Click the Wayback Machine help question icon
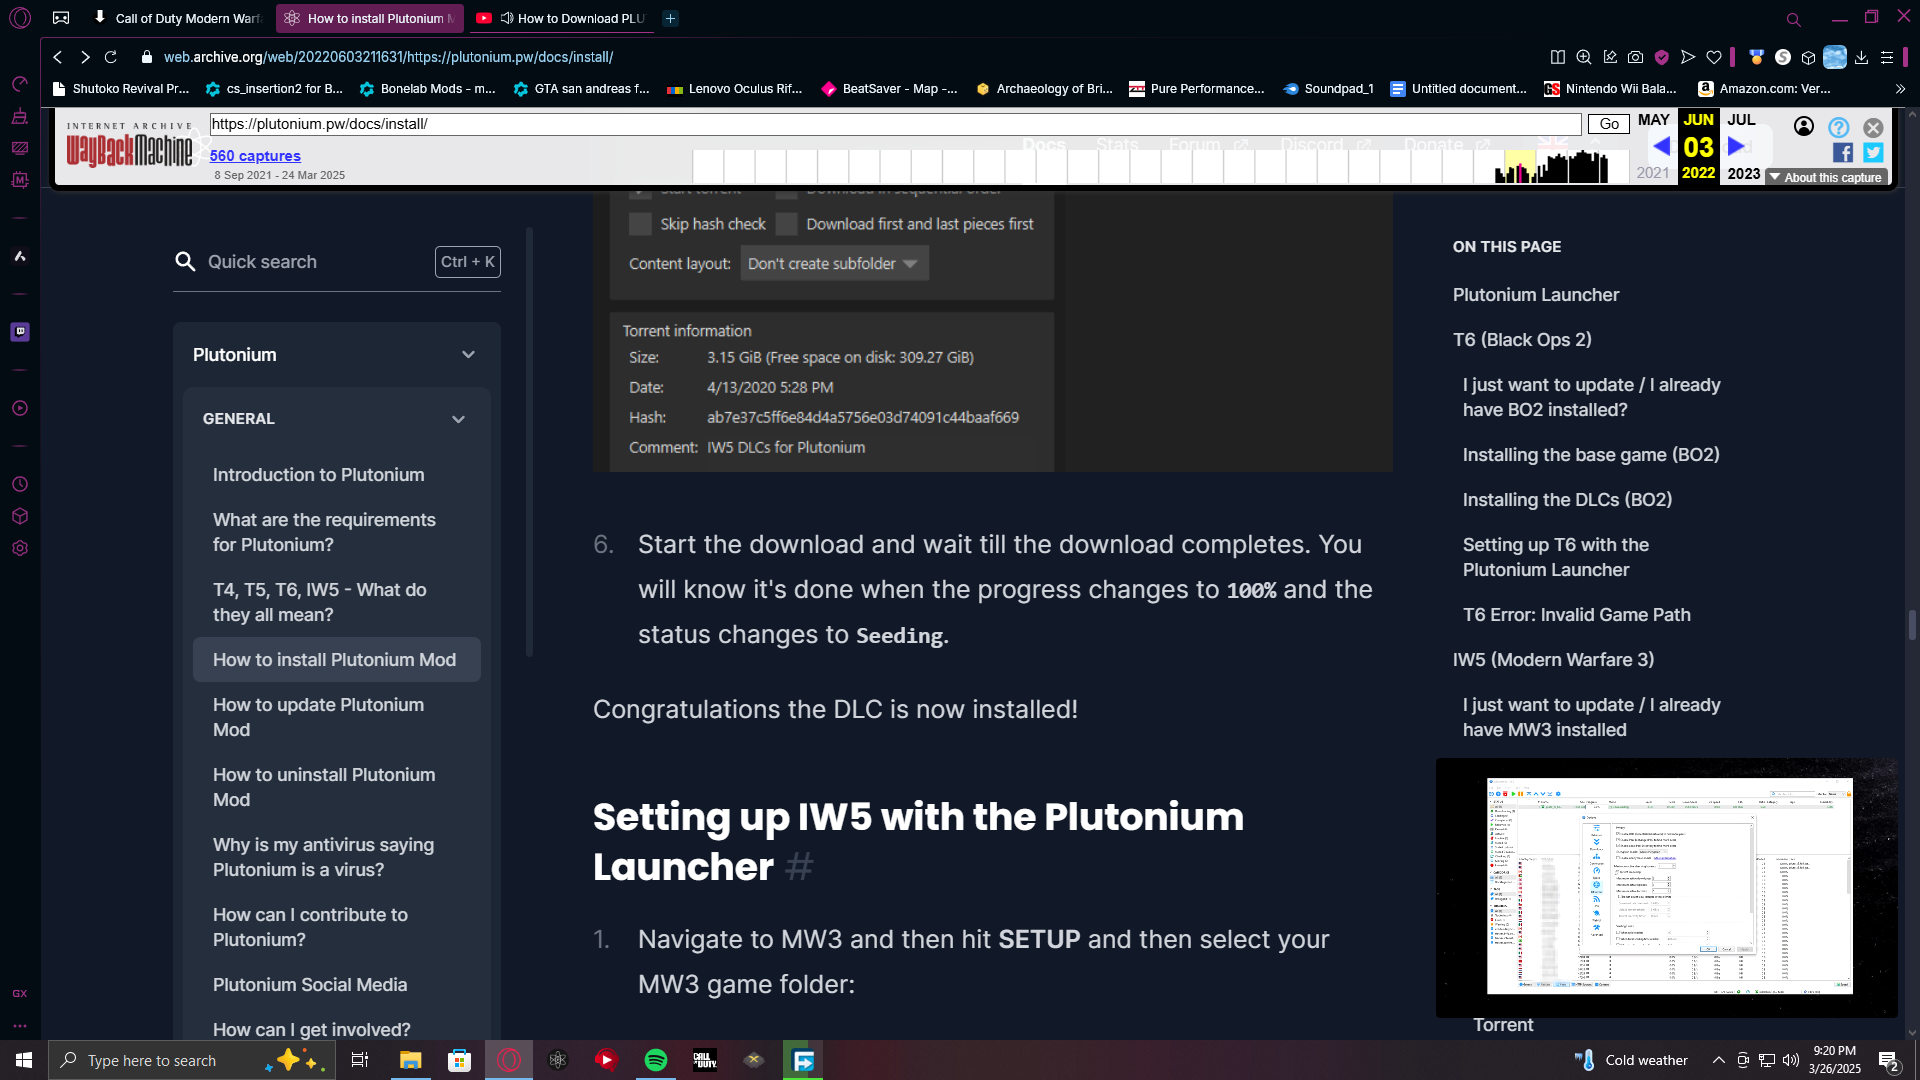 pos(1838,127)
